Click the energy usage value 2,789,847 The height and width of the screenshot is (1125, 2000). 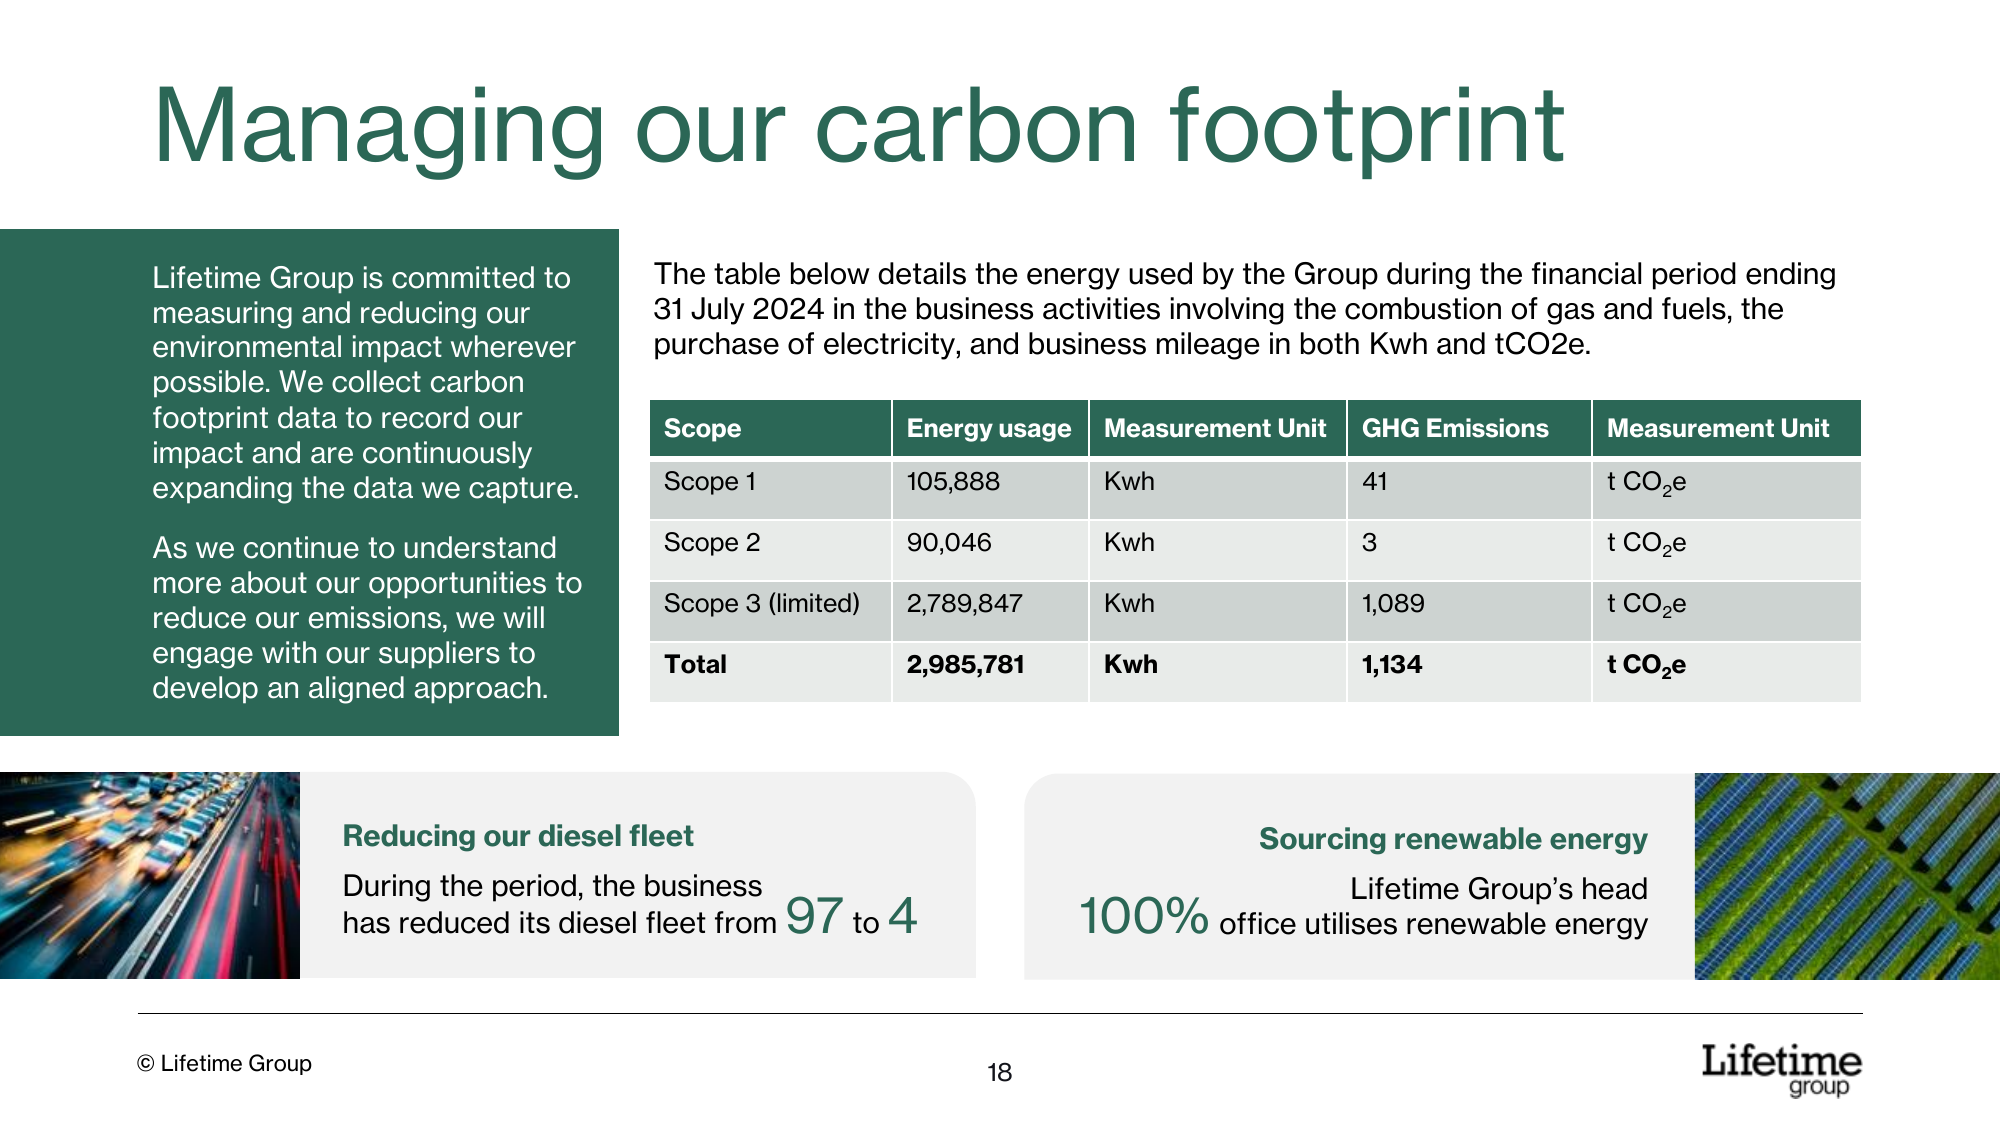point(964,603)
